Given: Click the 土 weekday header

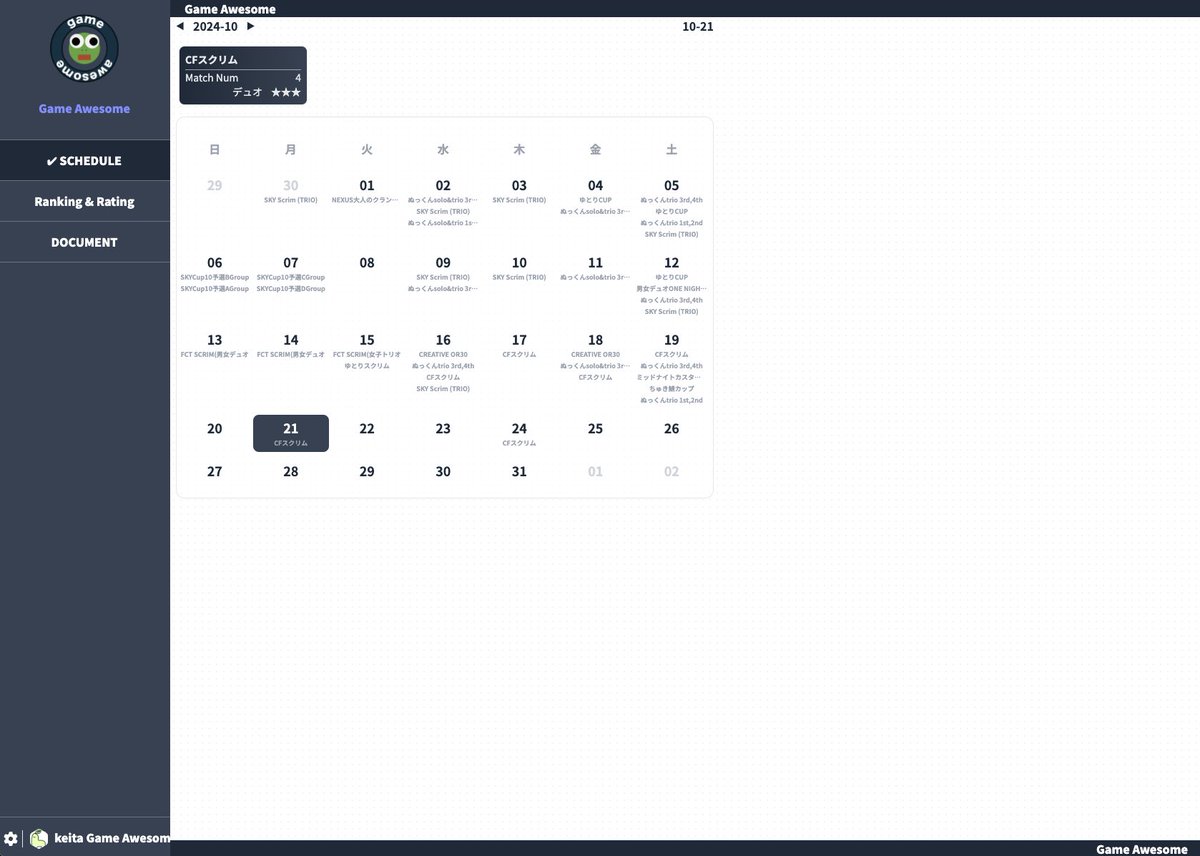Looking at the screenshot, I should (x=671, y=150).
